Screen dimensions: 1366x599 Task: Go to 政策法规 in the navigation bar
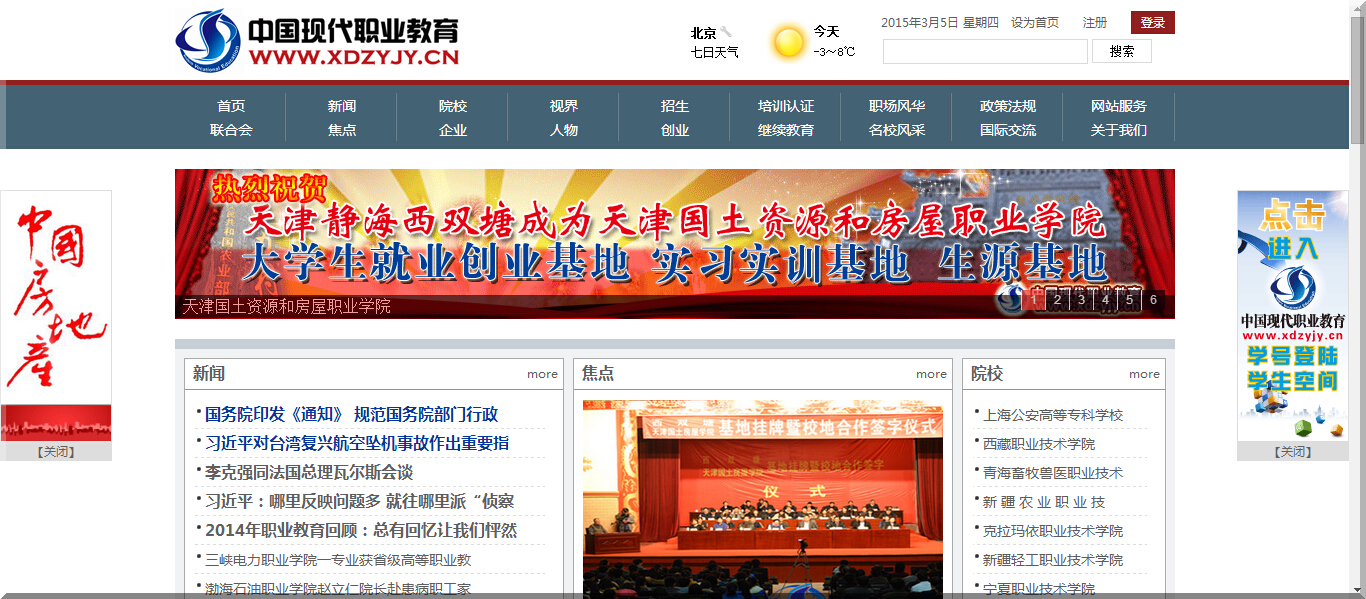[1007, 106]
